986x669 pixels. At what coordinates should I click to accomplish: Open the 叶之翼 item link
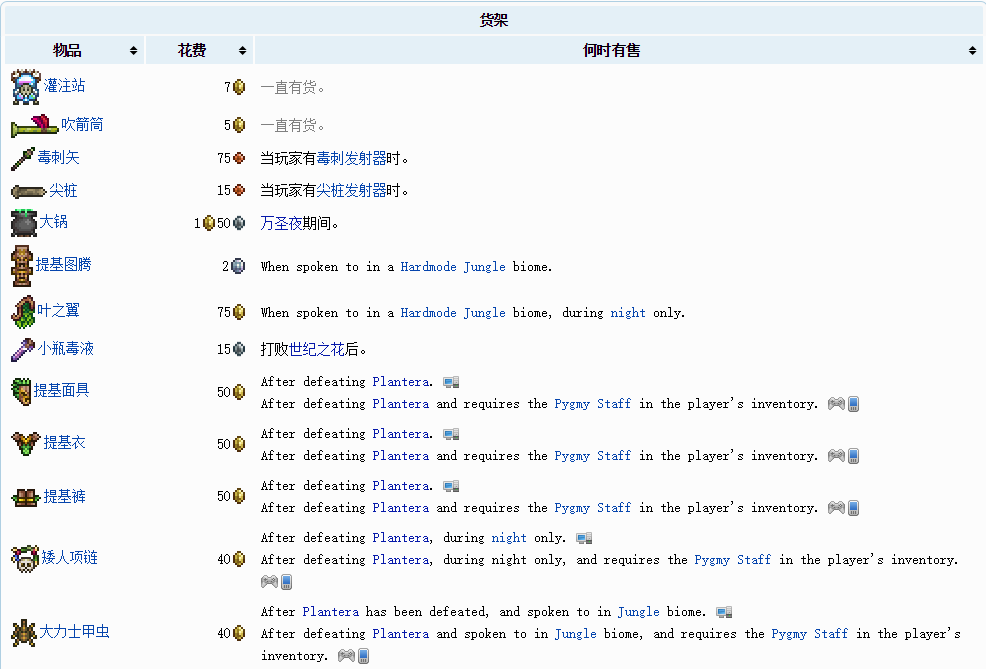(58, 311)
